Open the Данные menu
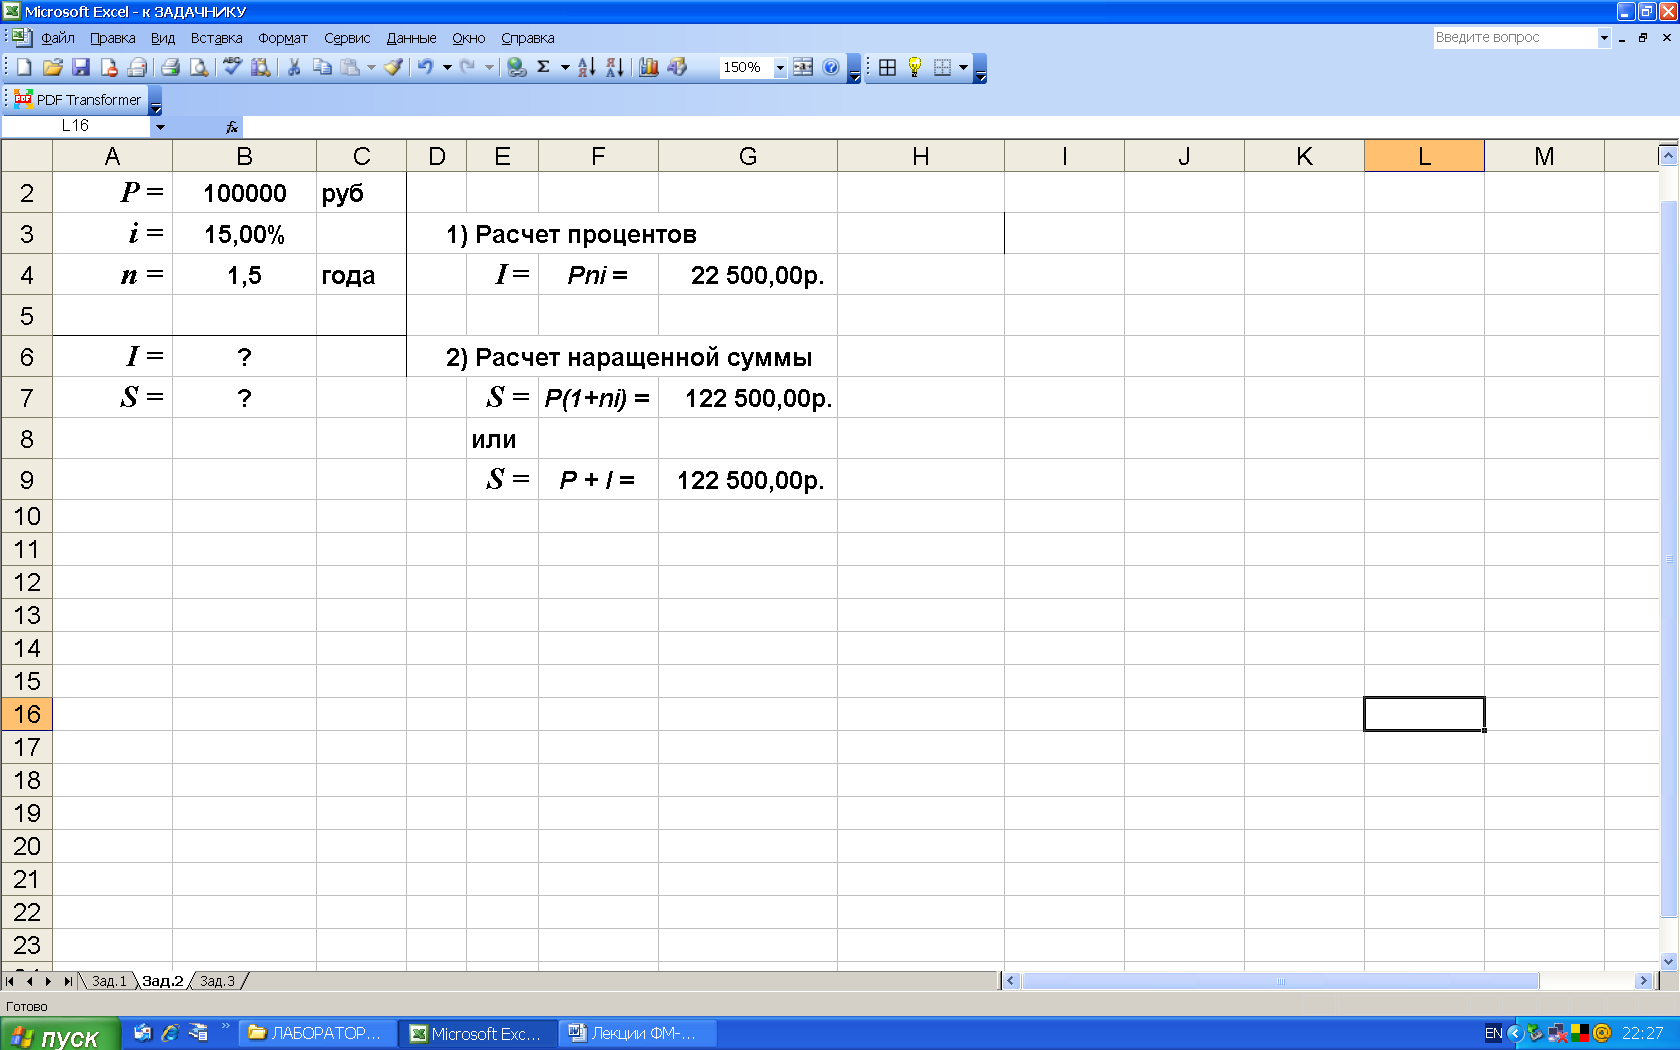 (x=411, y=38)
